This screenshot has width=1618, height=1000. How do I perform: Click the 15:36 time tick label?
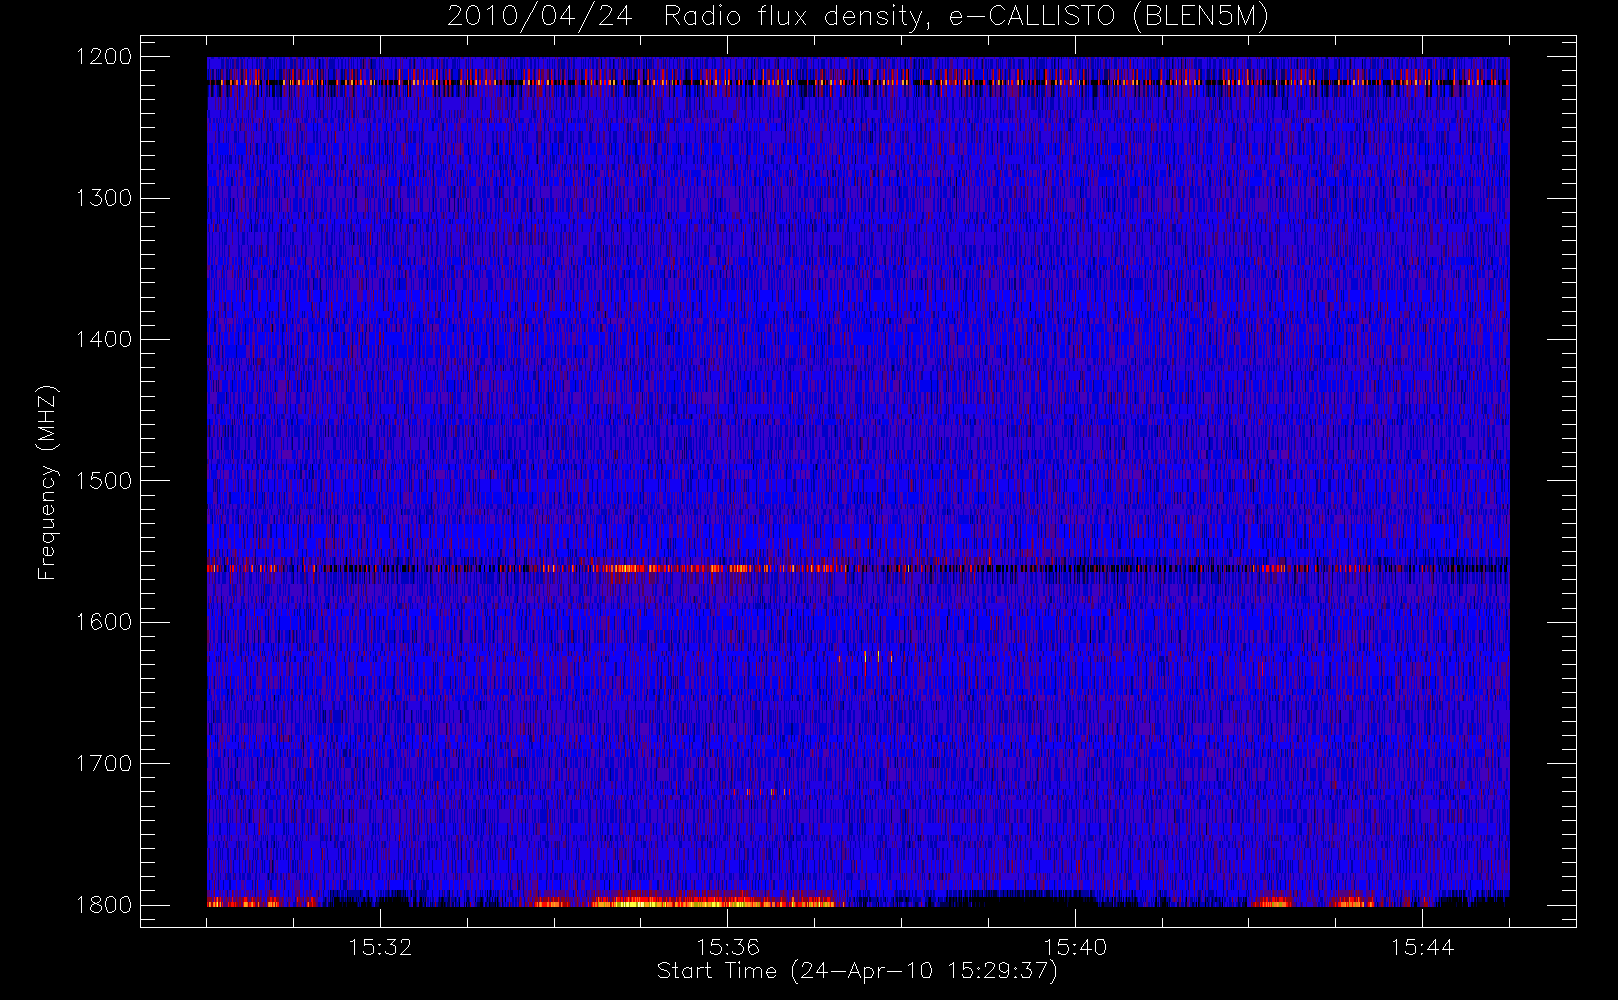pos(728,946)
